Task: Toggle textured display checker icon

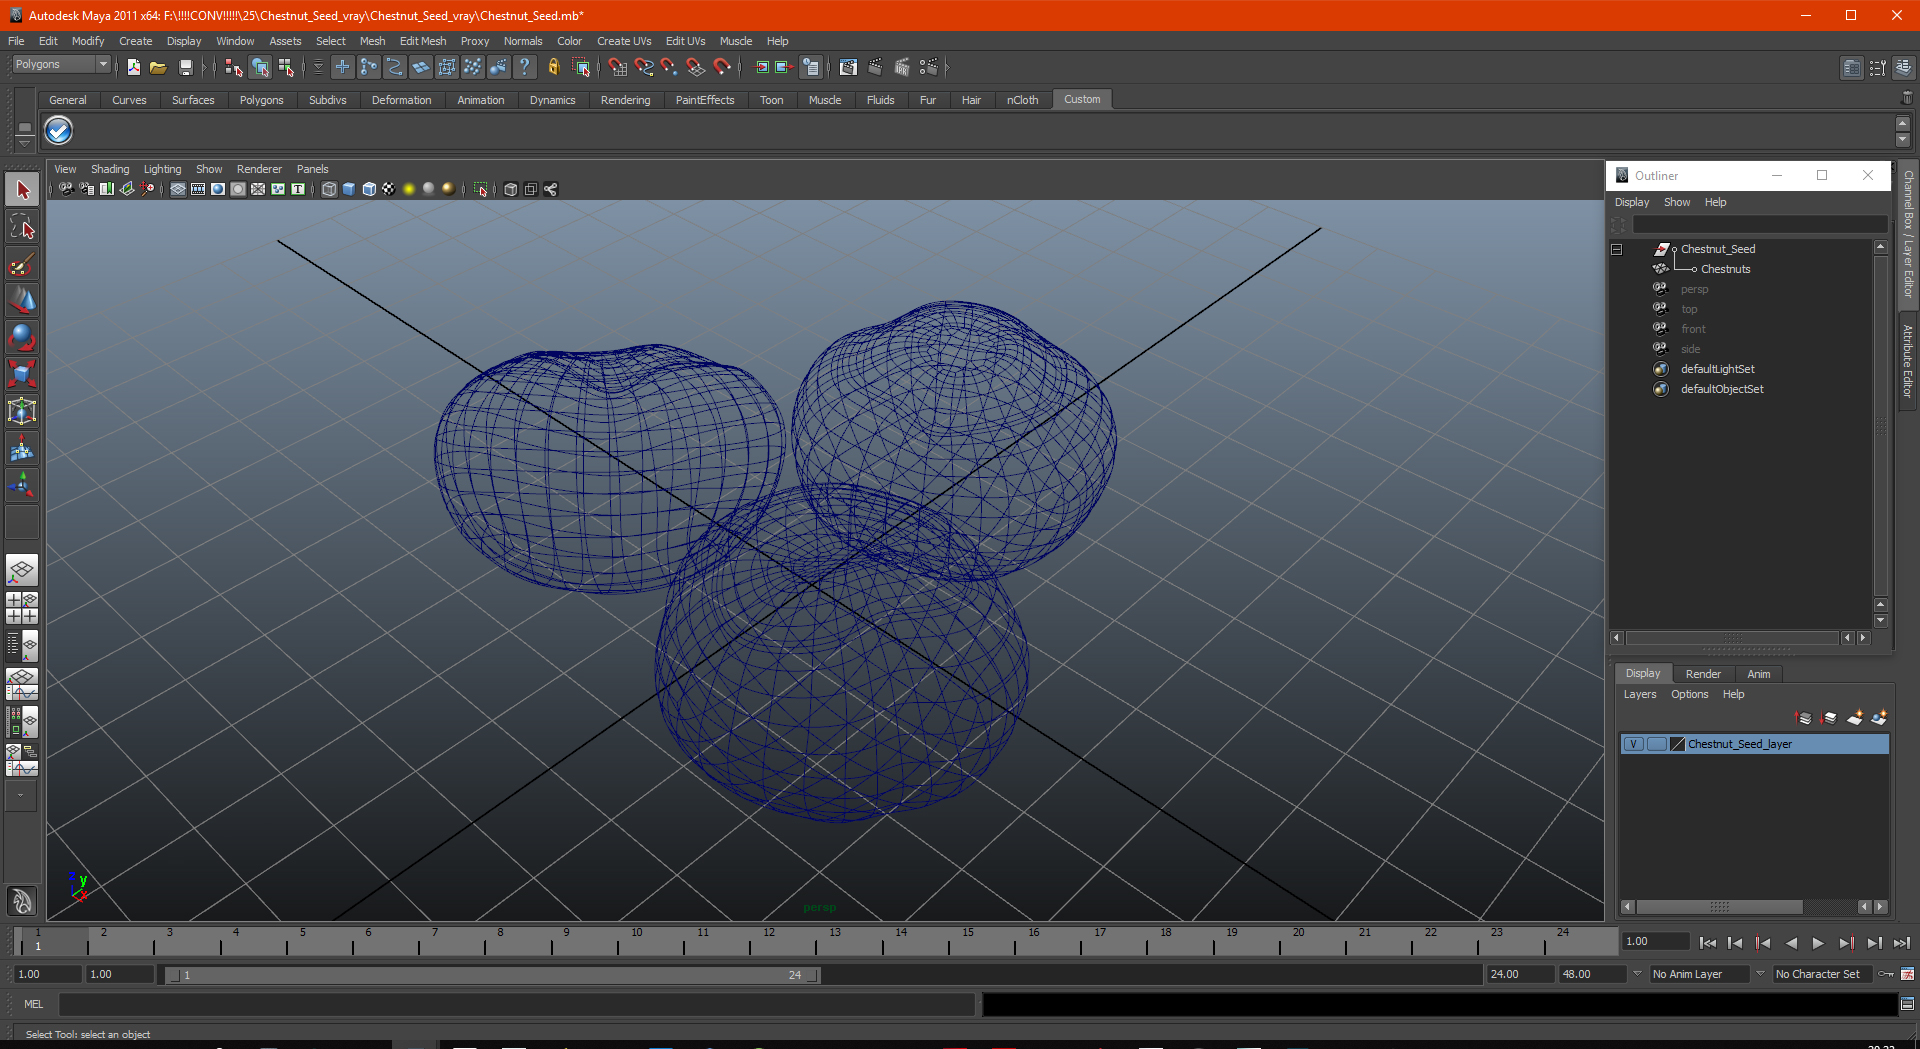Action: [x=389, y=189]
